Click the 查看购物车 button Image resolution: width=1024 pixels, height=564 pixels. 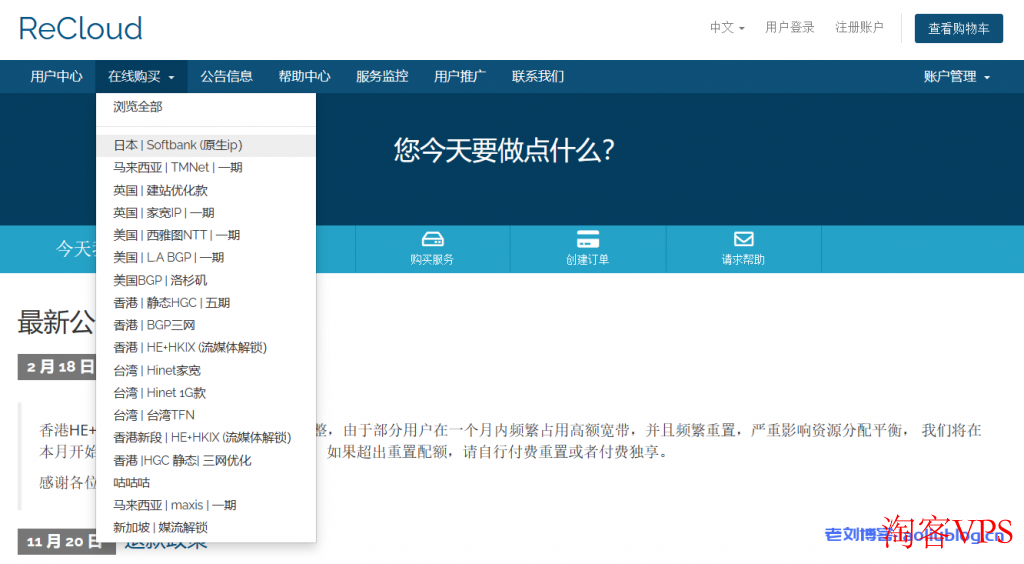958,28
